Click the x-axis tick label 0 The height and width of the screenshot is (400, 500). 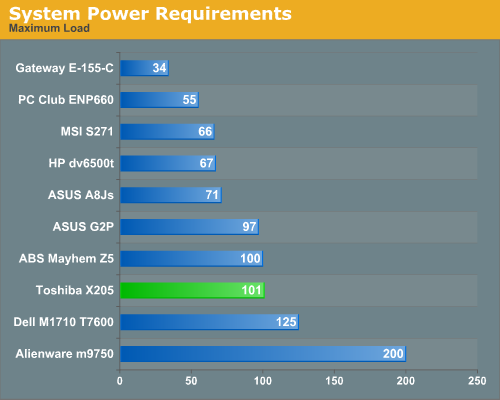[120, 381]
